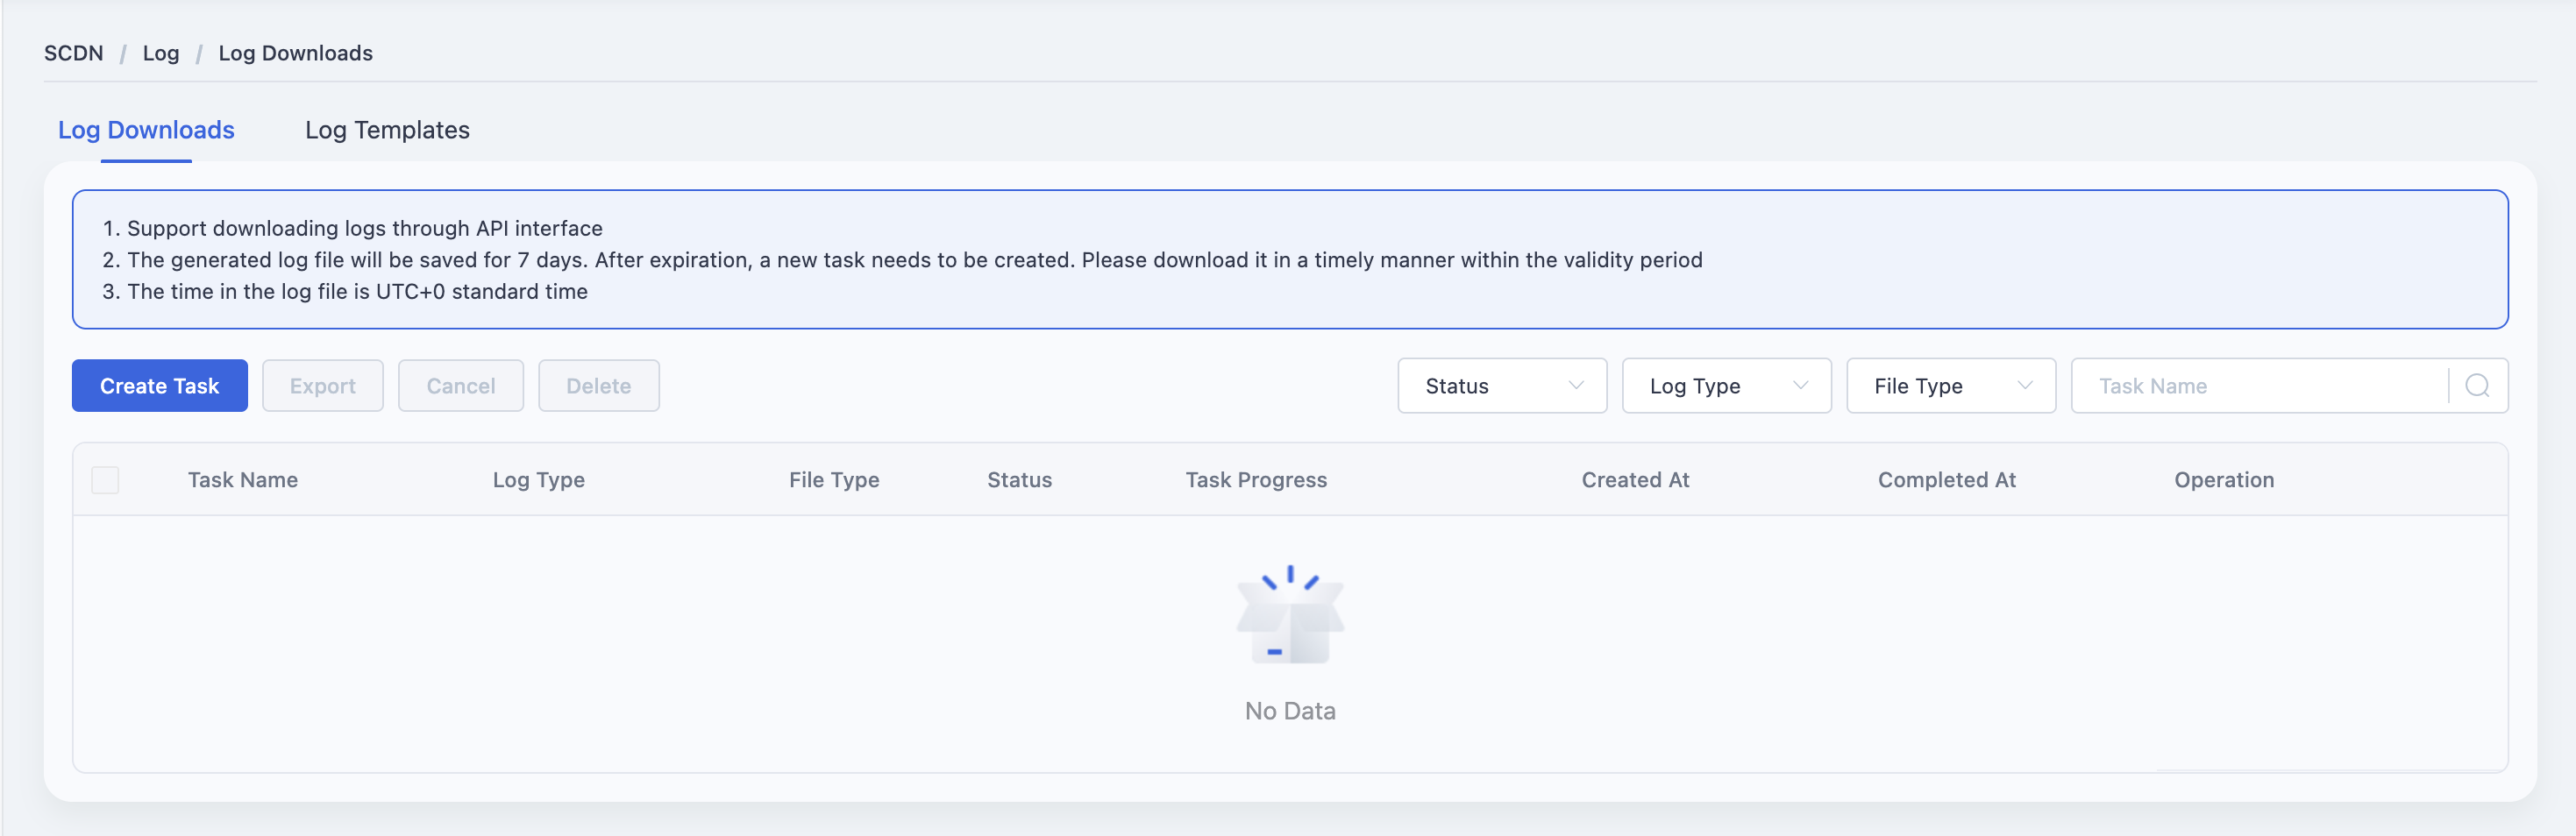Click the search magnifier icon
2576x836 pixels.
(x=2477, y=385)
